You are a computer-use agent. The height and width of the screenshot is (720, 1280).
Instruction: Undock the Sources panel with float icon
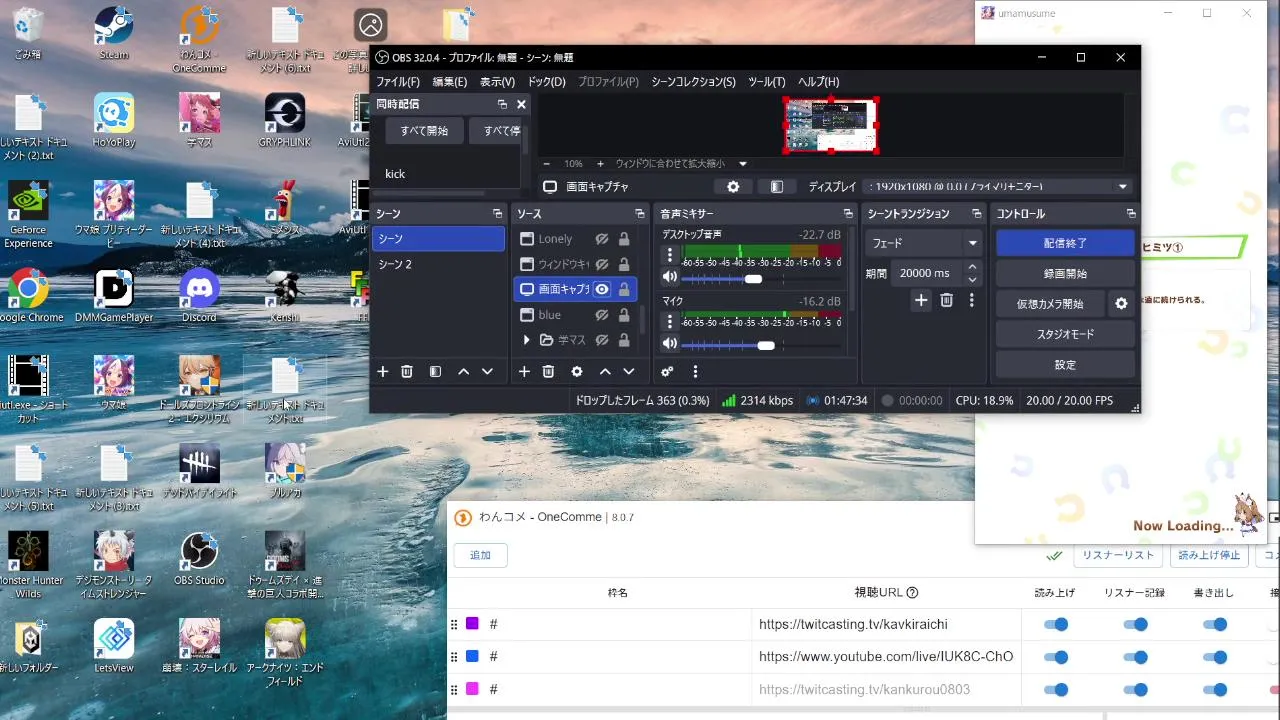[640, 214]
